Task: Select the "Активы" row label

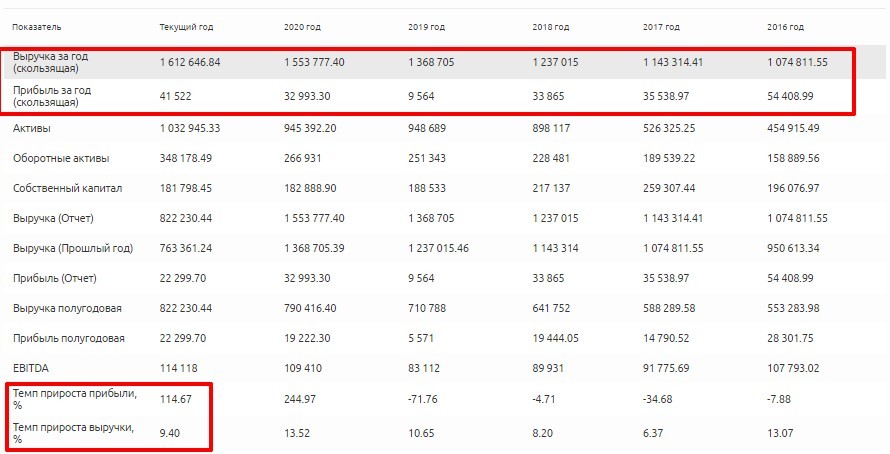Action: click(x=32, y=129)
